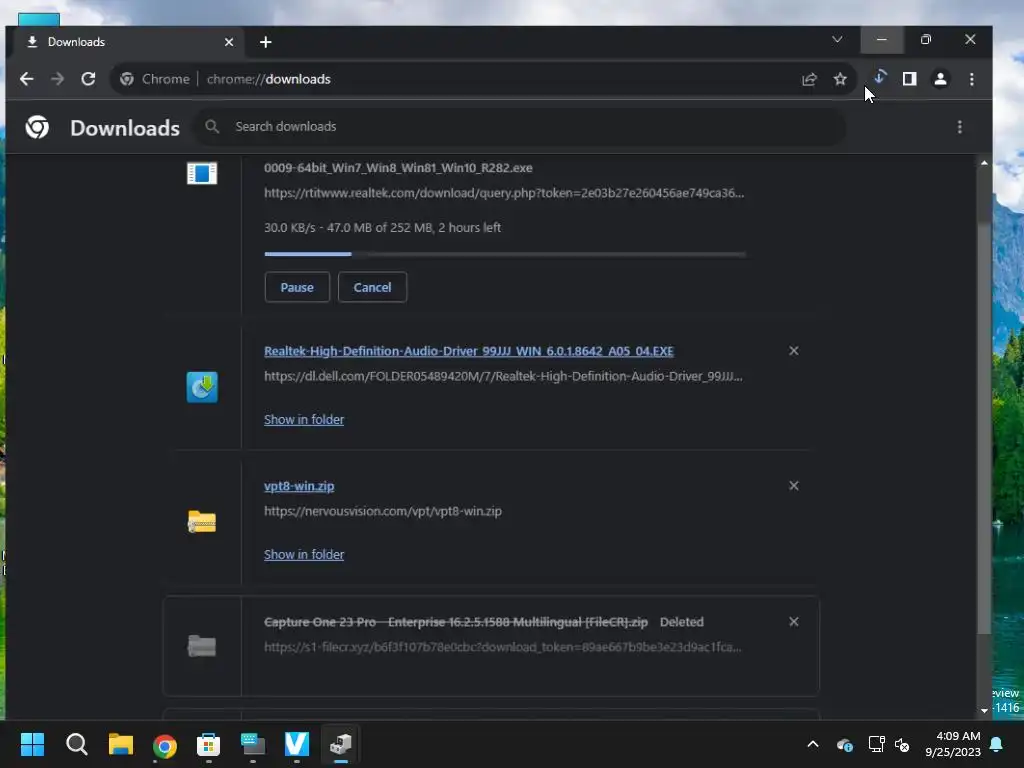
Task: Click the search magnifier in Search downloads
Action: [212, 126]
